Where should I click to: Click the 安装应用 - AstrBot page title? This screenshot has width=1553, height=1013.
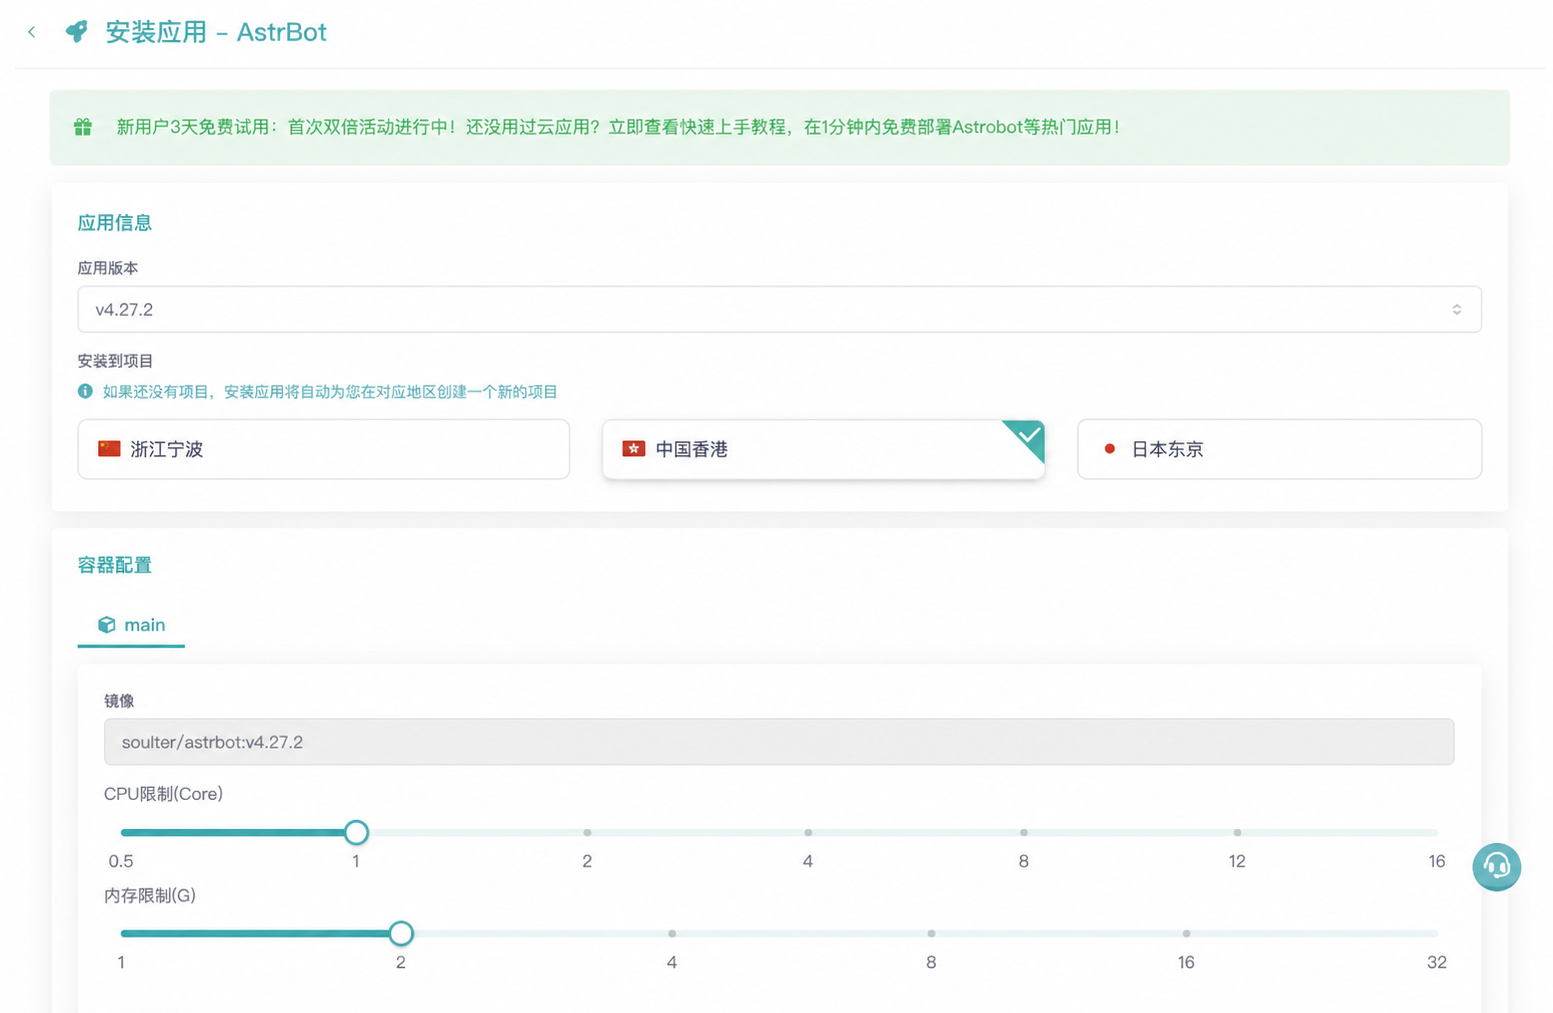coord(216,32)
